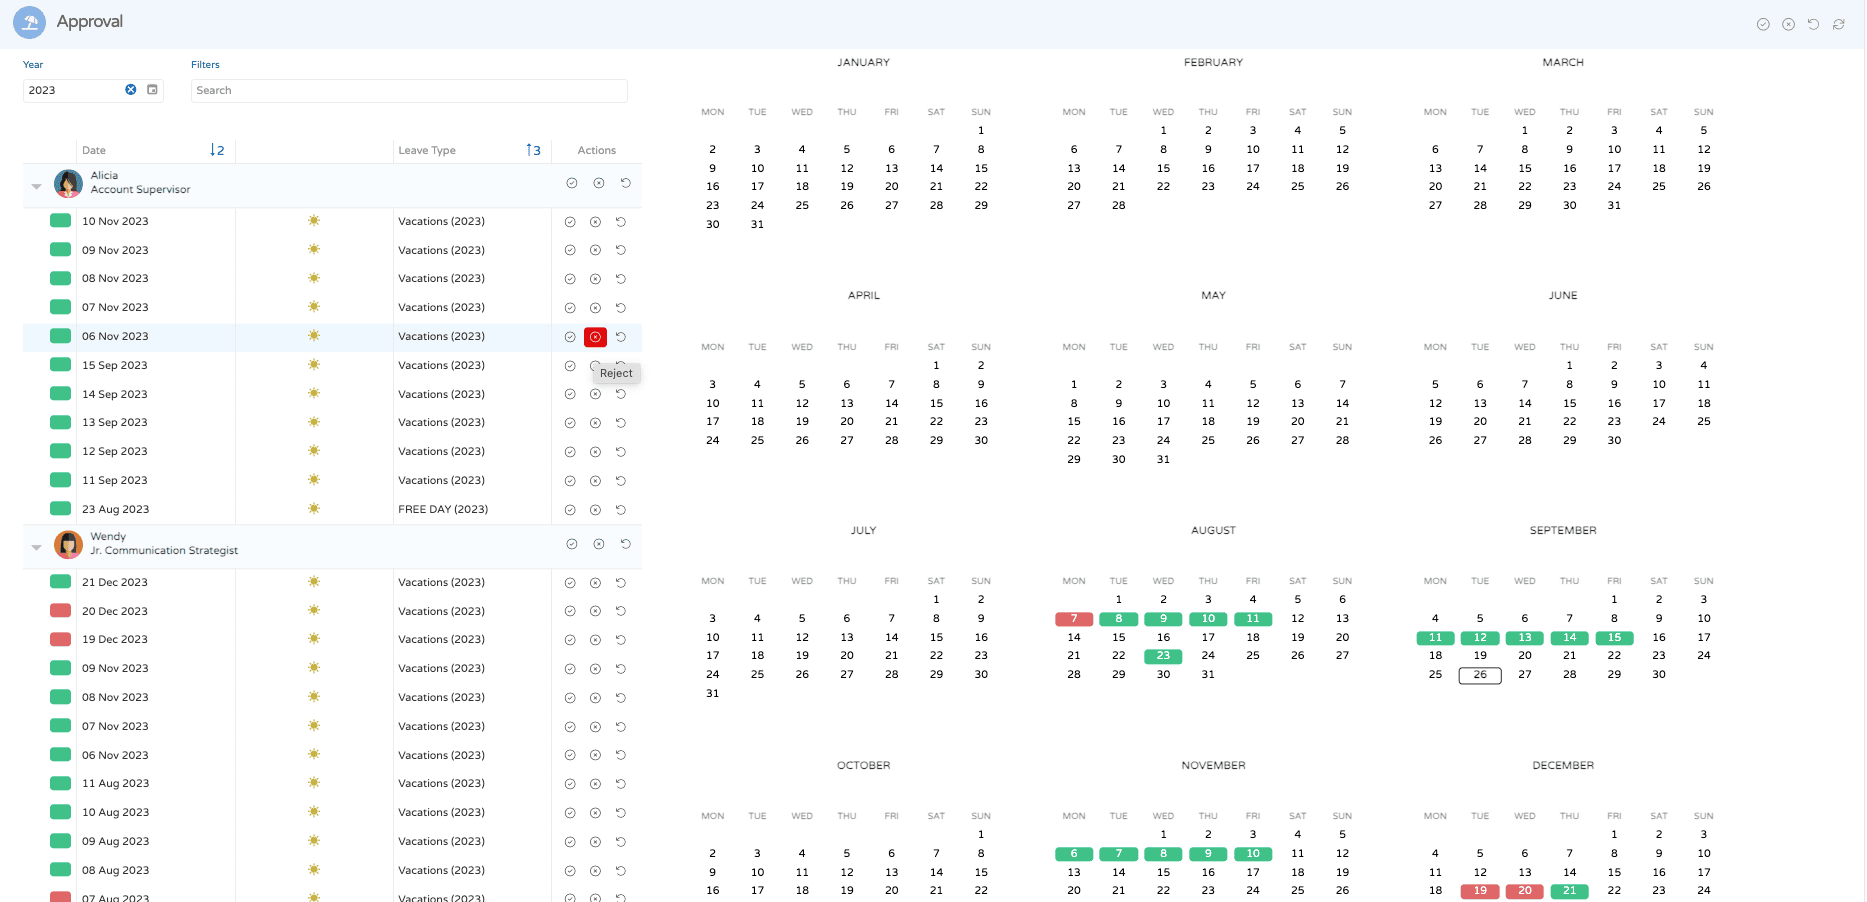This screenshot has width=1867, height=902.
Task: Sort by the Date column header
Action: click(x=94, y=150)
